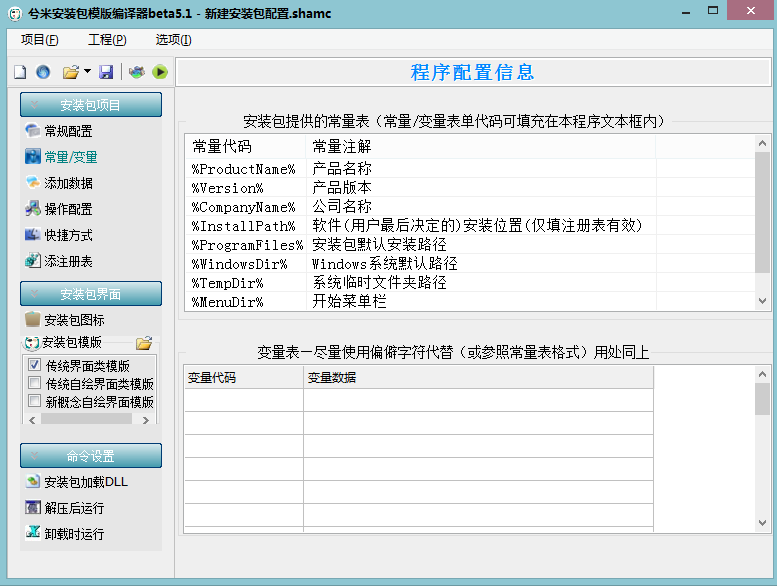777x586 pixels.
Task: Click first empty 变量代码 cell
Action: click(243, 400)
